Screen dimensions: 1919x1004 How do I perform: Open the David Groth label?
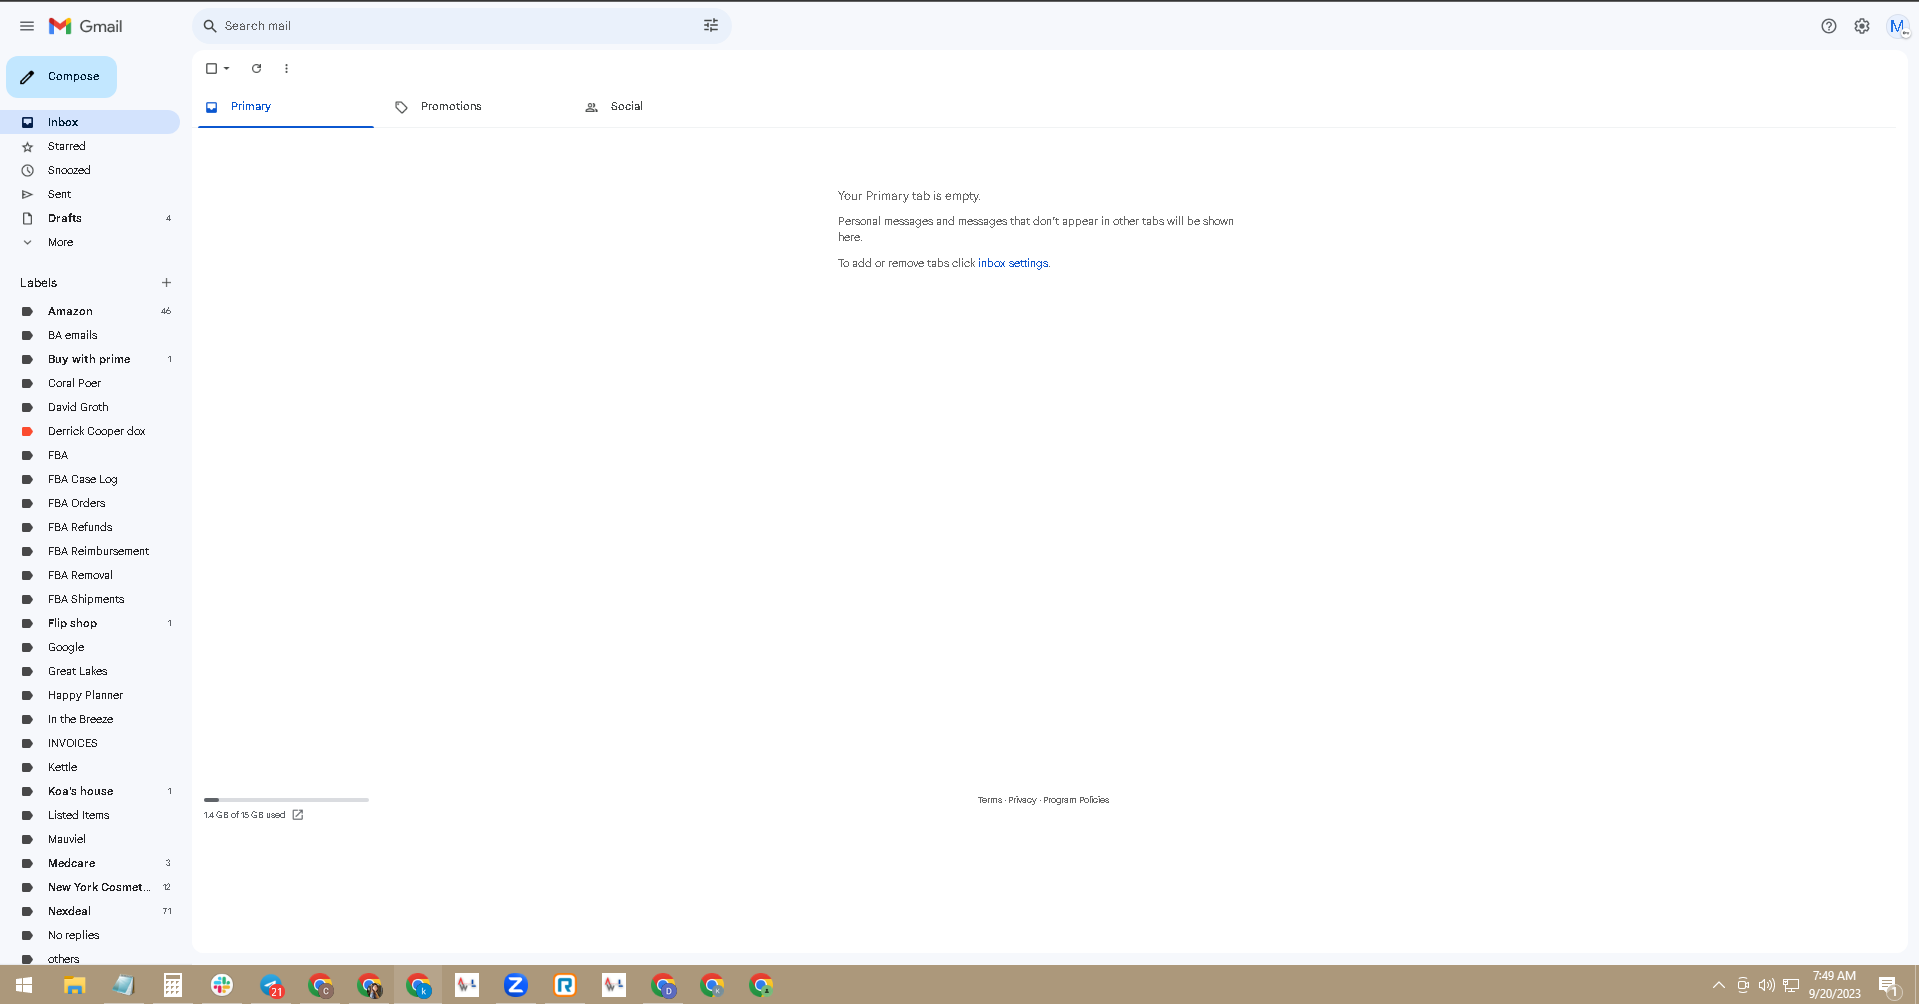tap(90, 407)
